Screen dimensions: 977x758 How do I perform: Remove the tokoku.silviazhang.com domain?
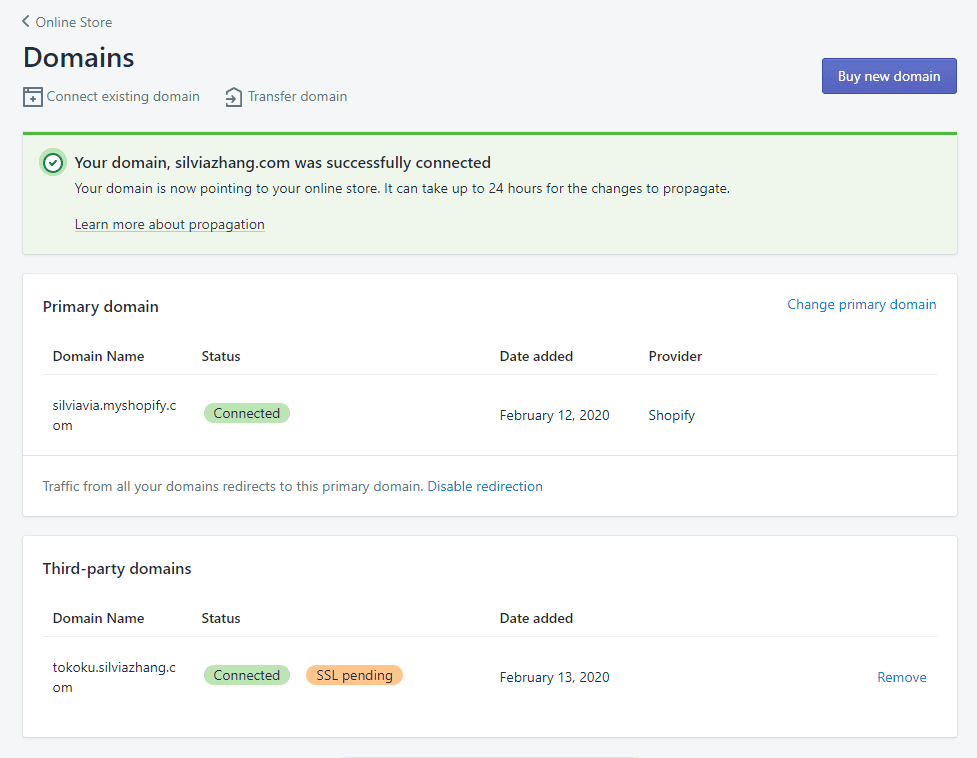tap(902, 677)
